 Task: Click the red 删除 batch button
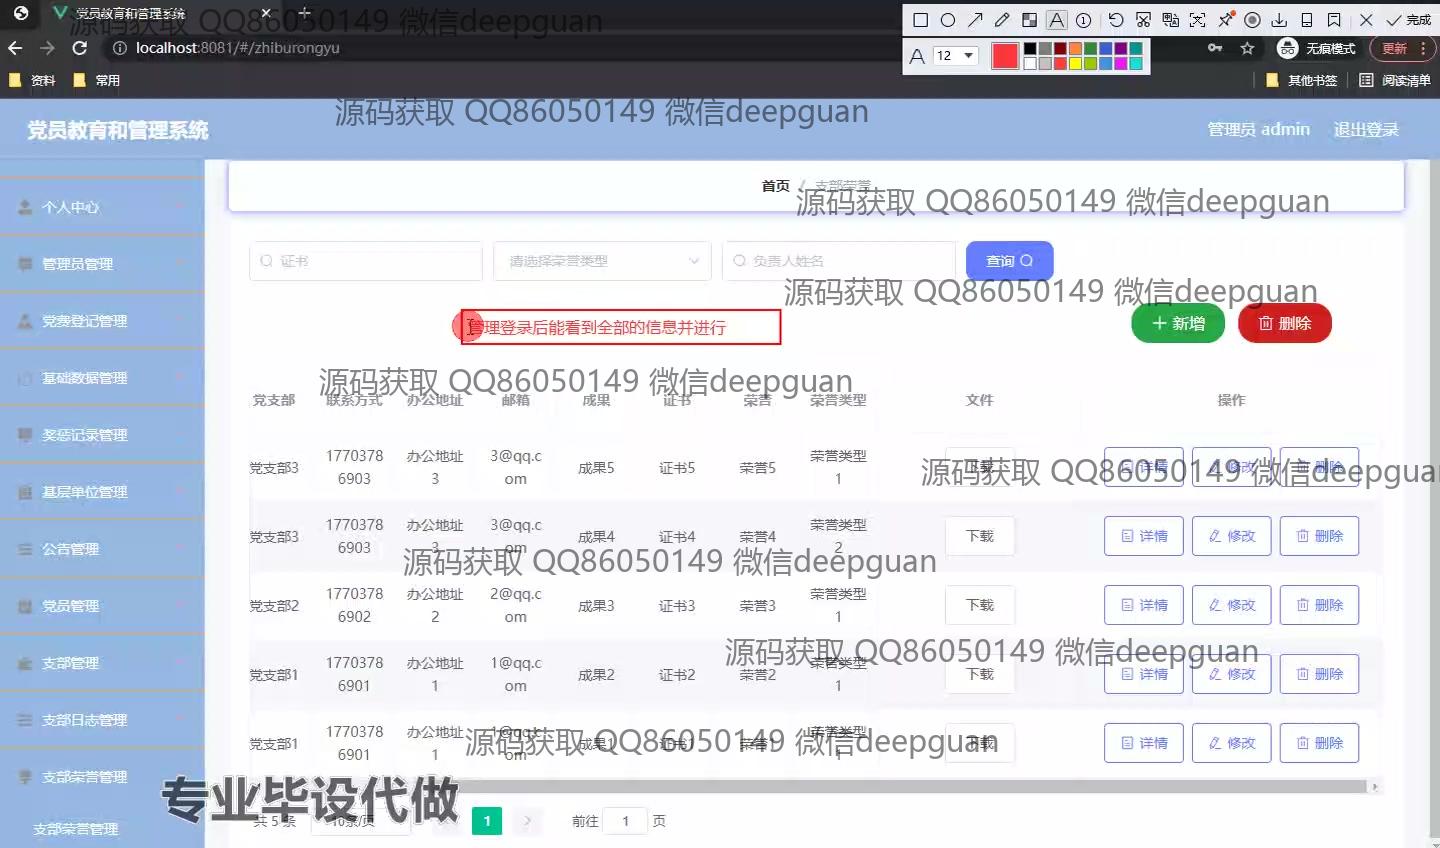[1285, 323]
